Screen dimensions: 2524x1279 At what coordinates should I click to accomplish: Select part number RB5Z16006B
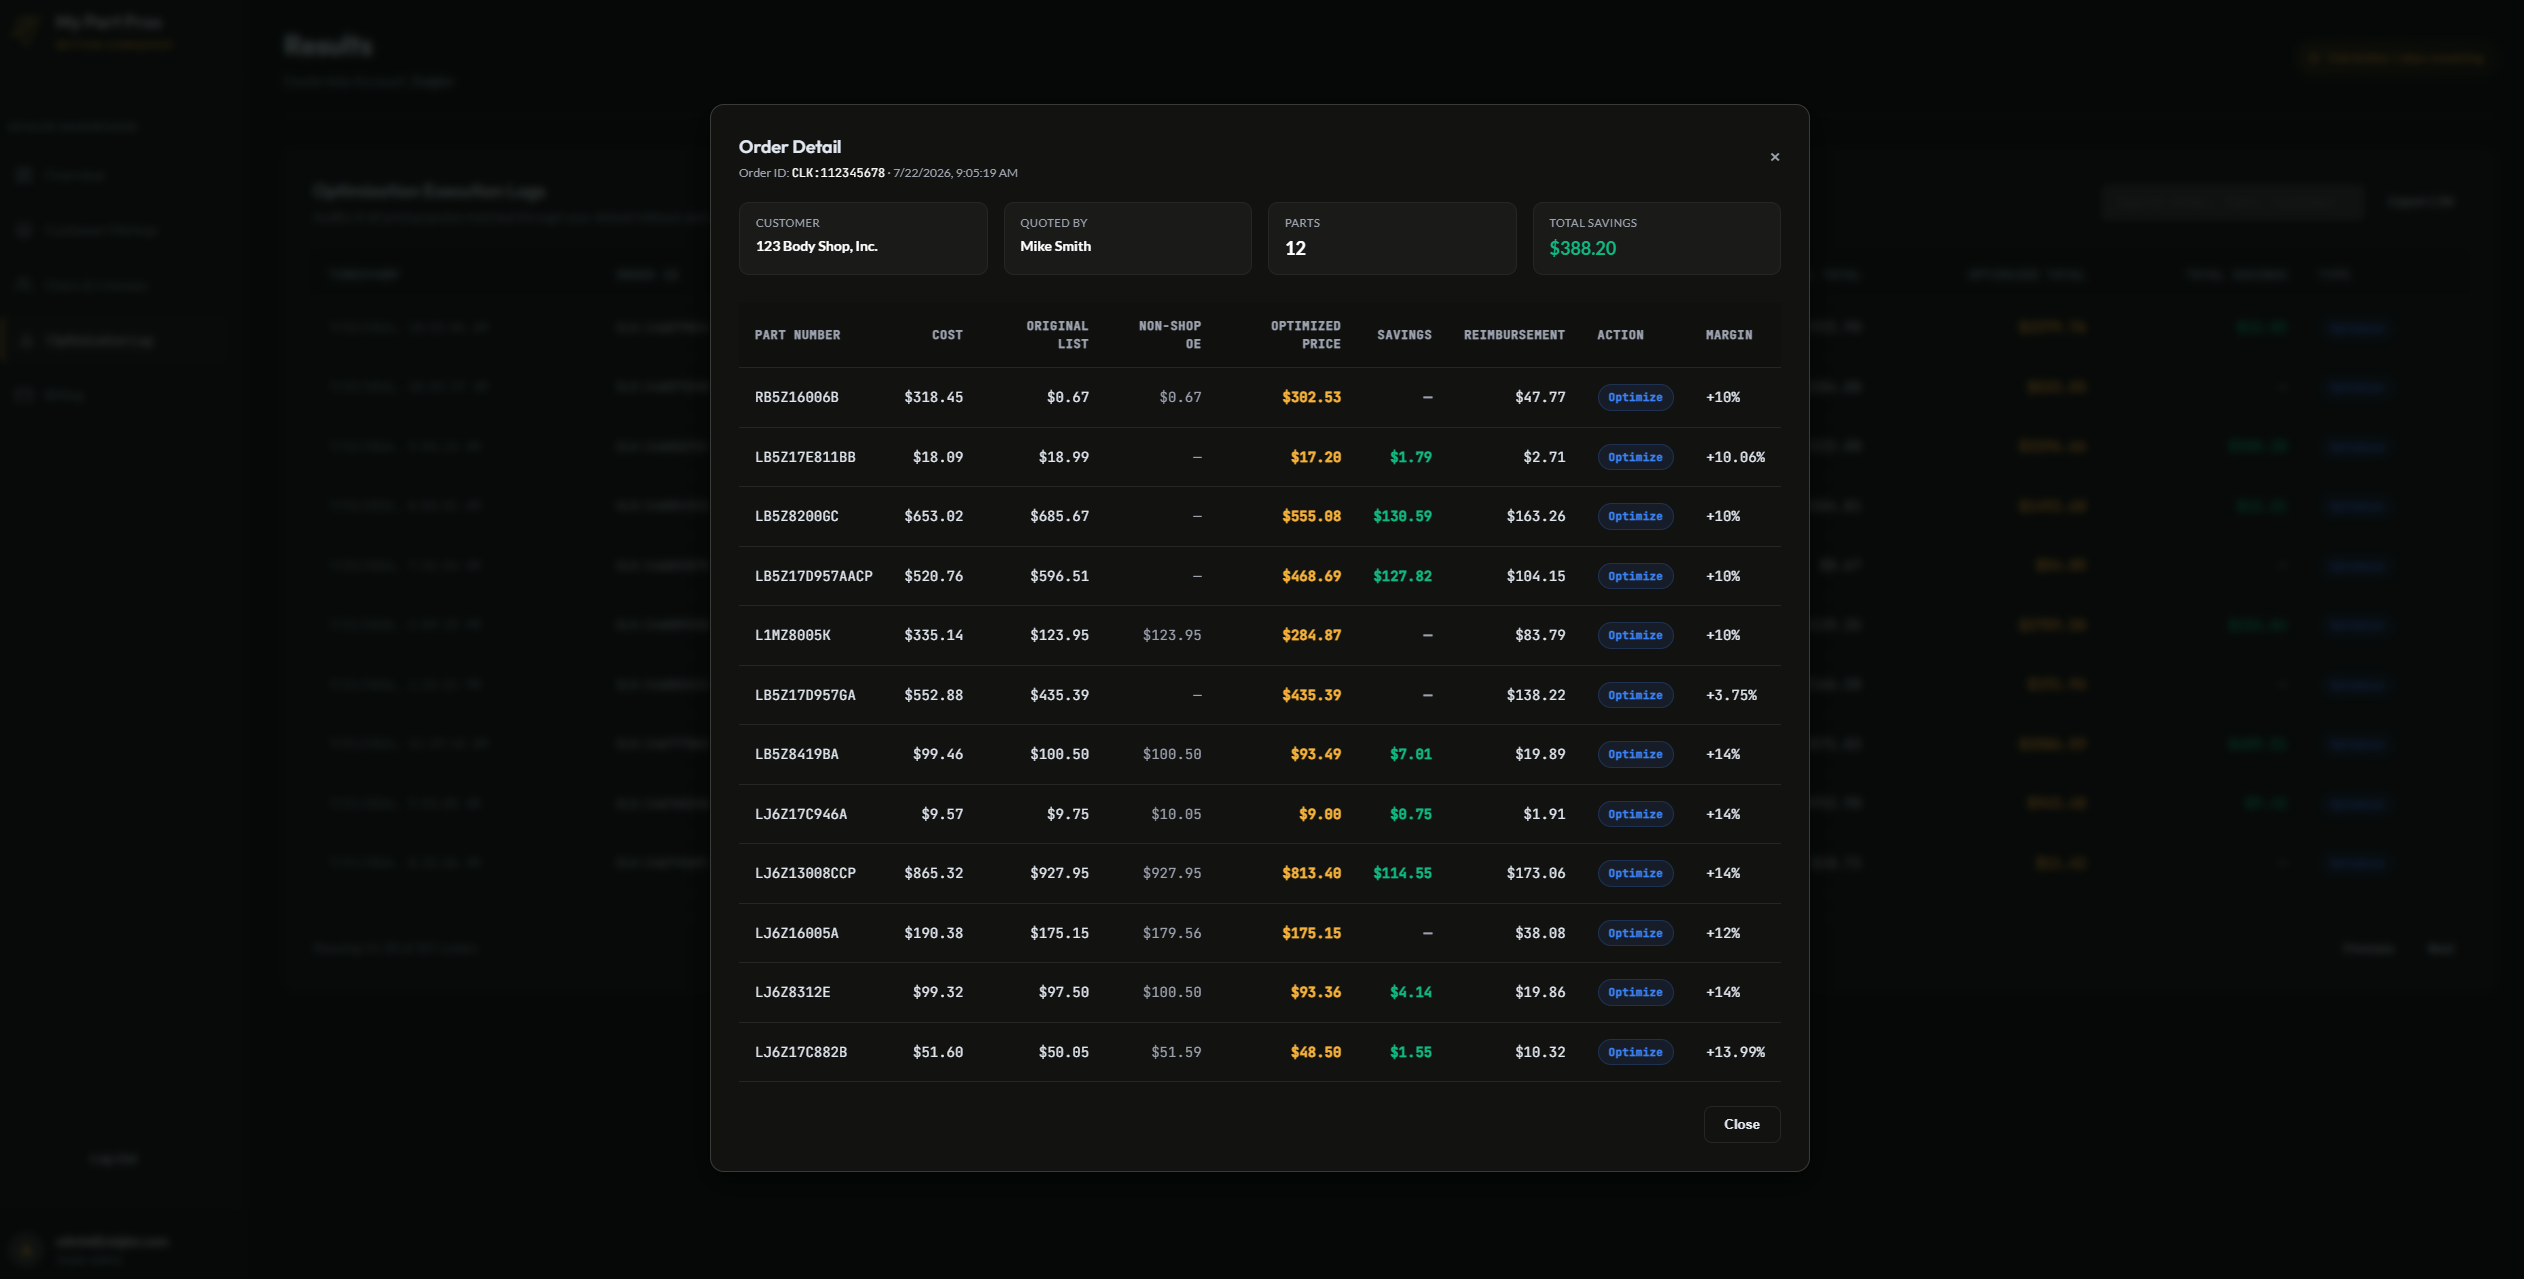click(796, 397)
